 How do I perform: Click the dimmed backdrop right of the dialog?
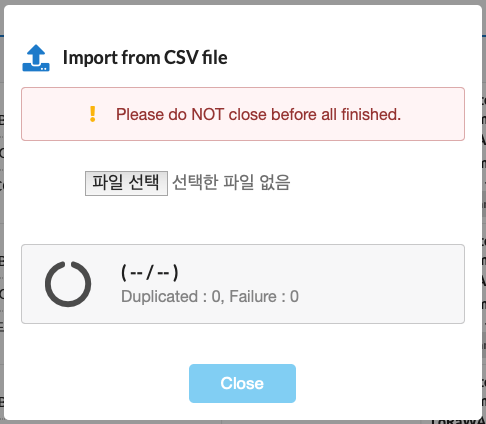484,213
